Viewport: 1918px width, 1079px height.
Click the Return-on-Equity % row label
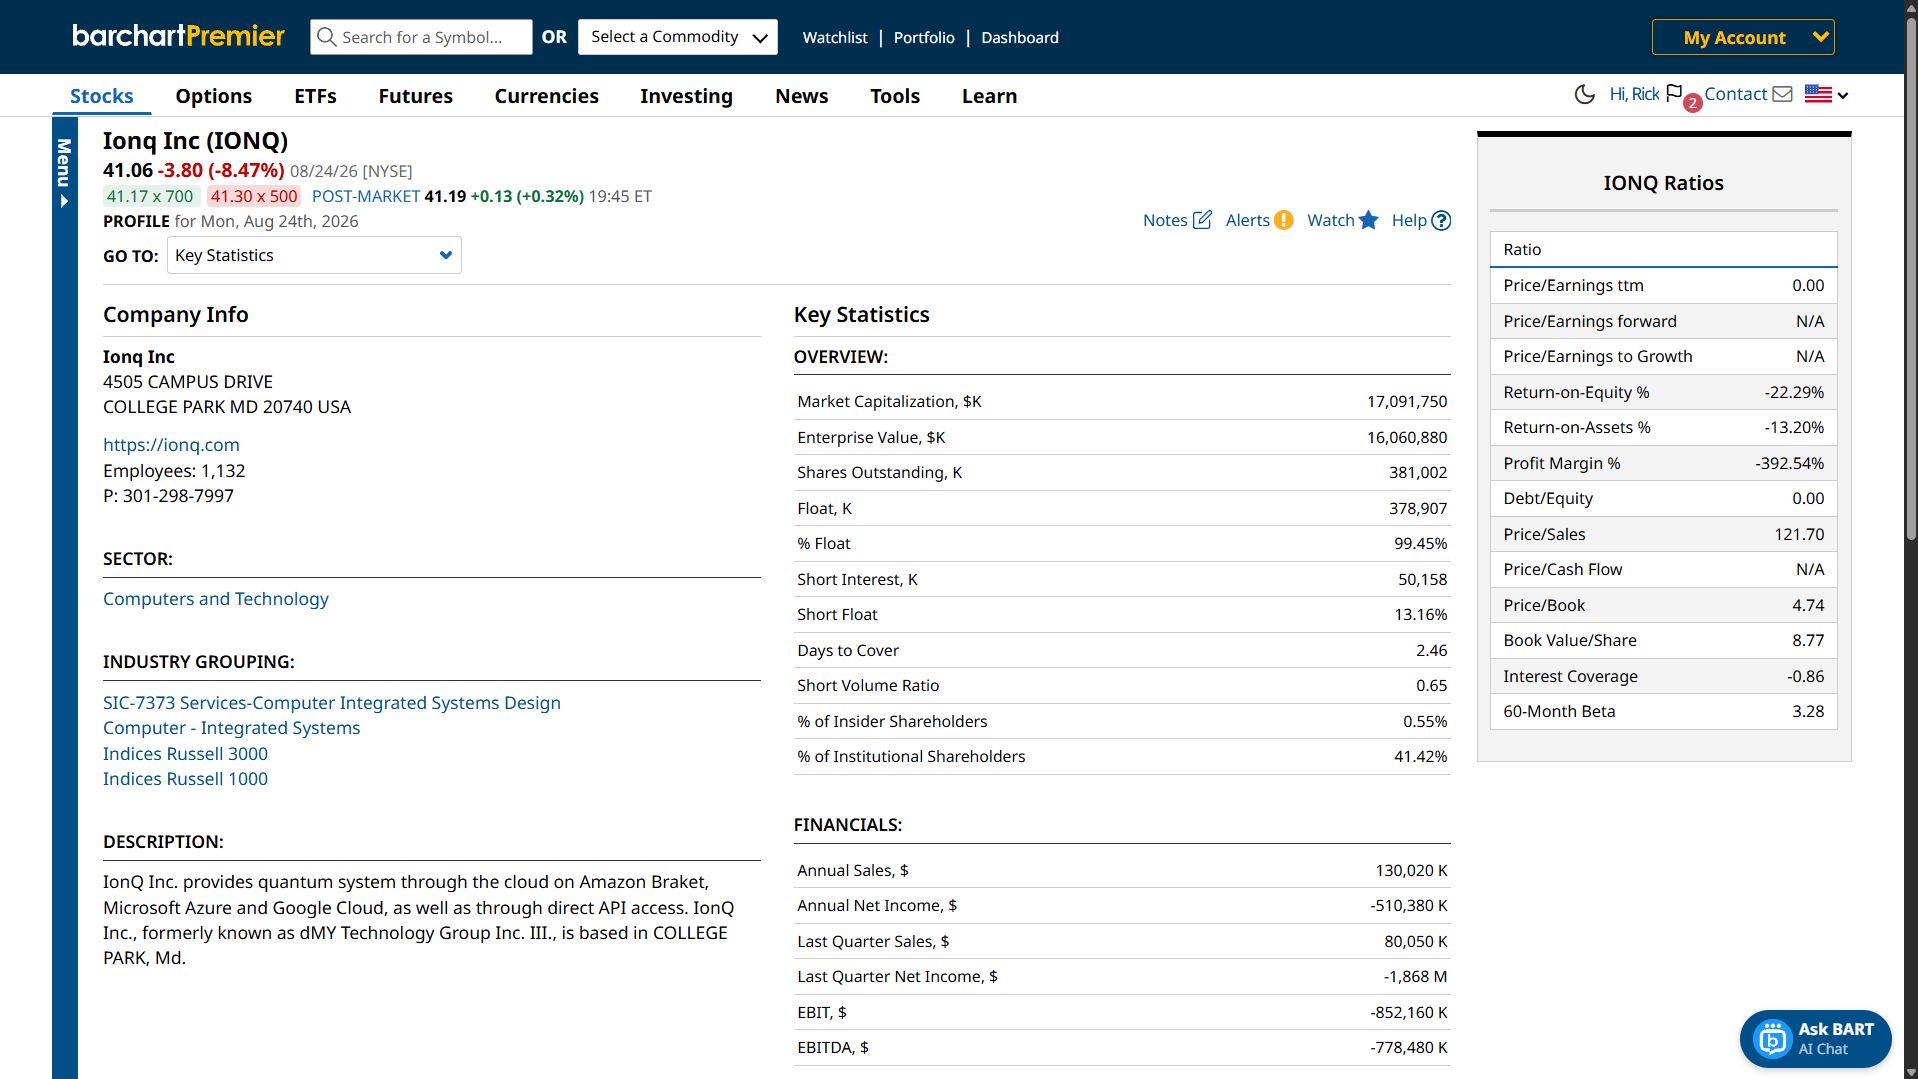tap(1576, 392)
